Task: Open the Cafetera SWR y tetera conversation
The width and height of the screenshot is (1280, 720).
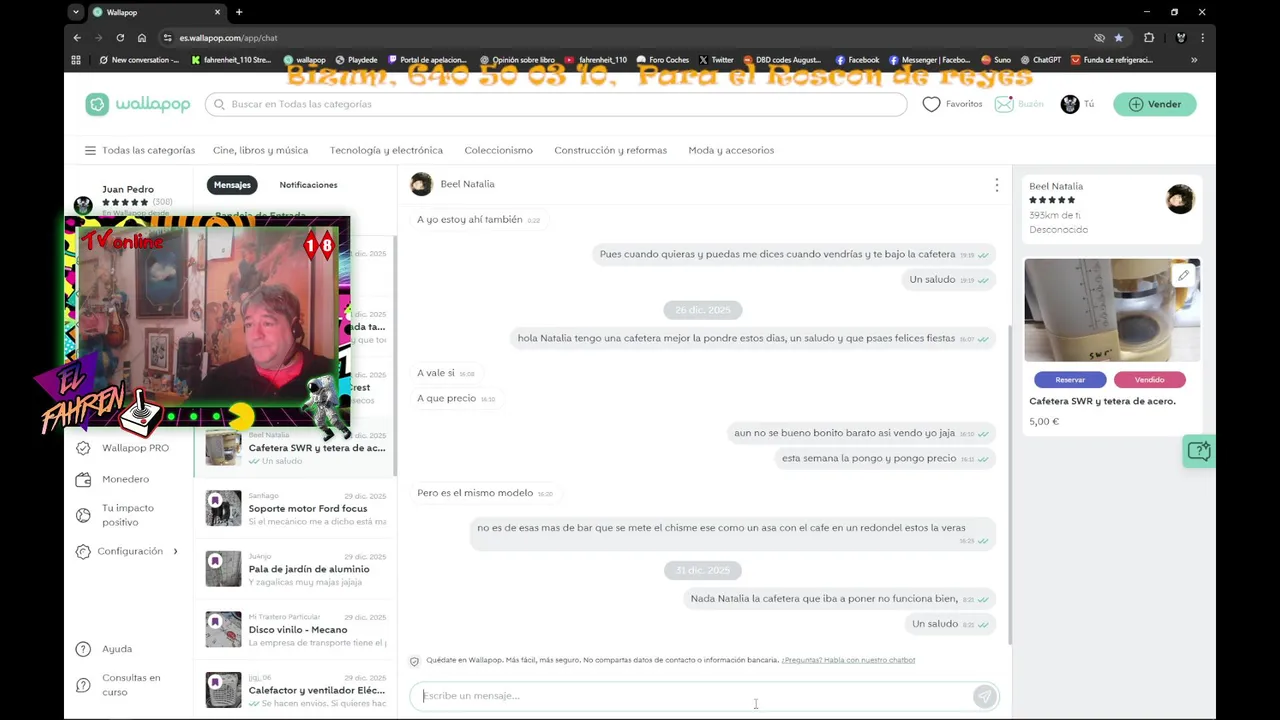Action: [x=296, y=448]
